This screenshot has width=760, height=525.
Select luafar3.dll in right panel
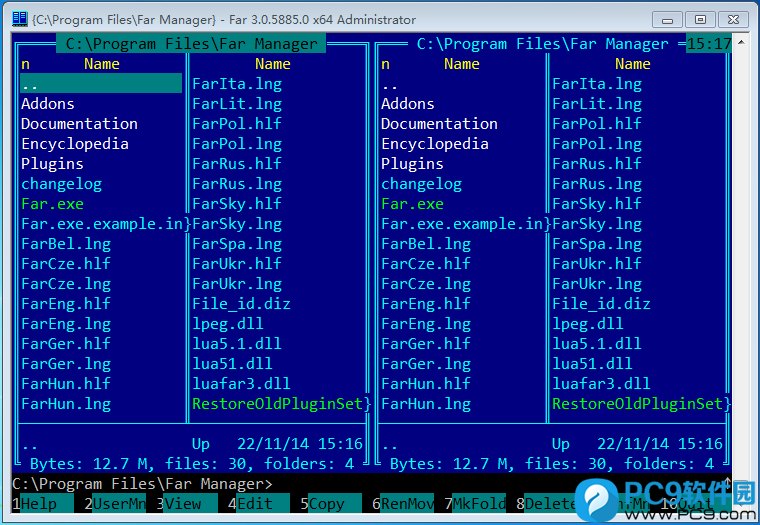point(602,383)
